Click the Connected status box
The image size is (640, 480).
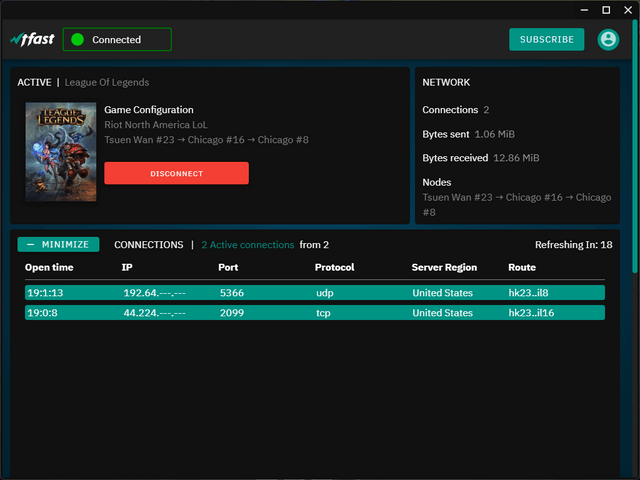[117, 40]
